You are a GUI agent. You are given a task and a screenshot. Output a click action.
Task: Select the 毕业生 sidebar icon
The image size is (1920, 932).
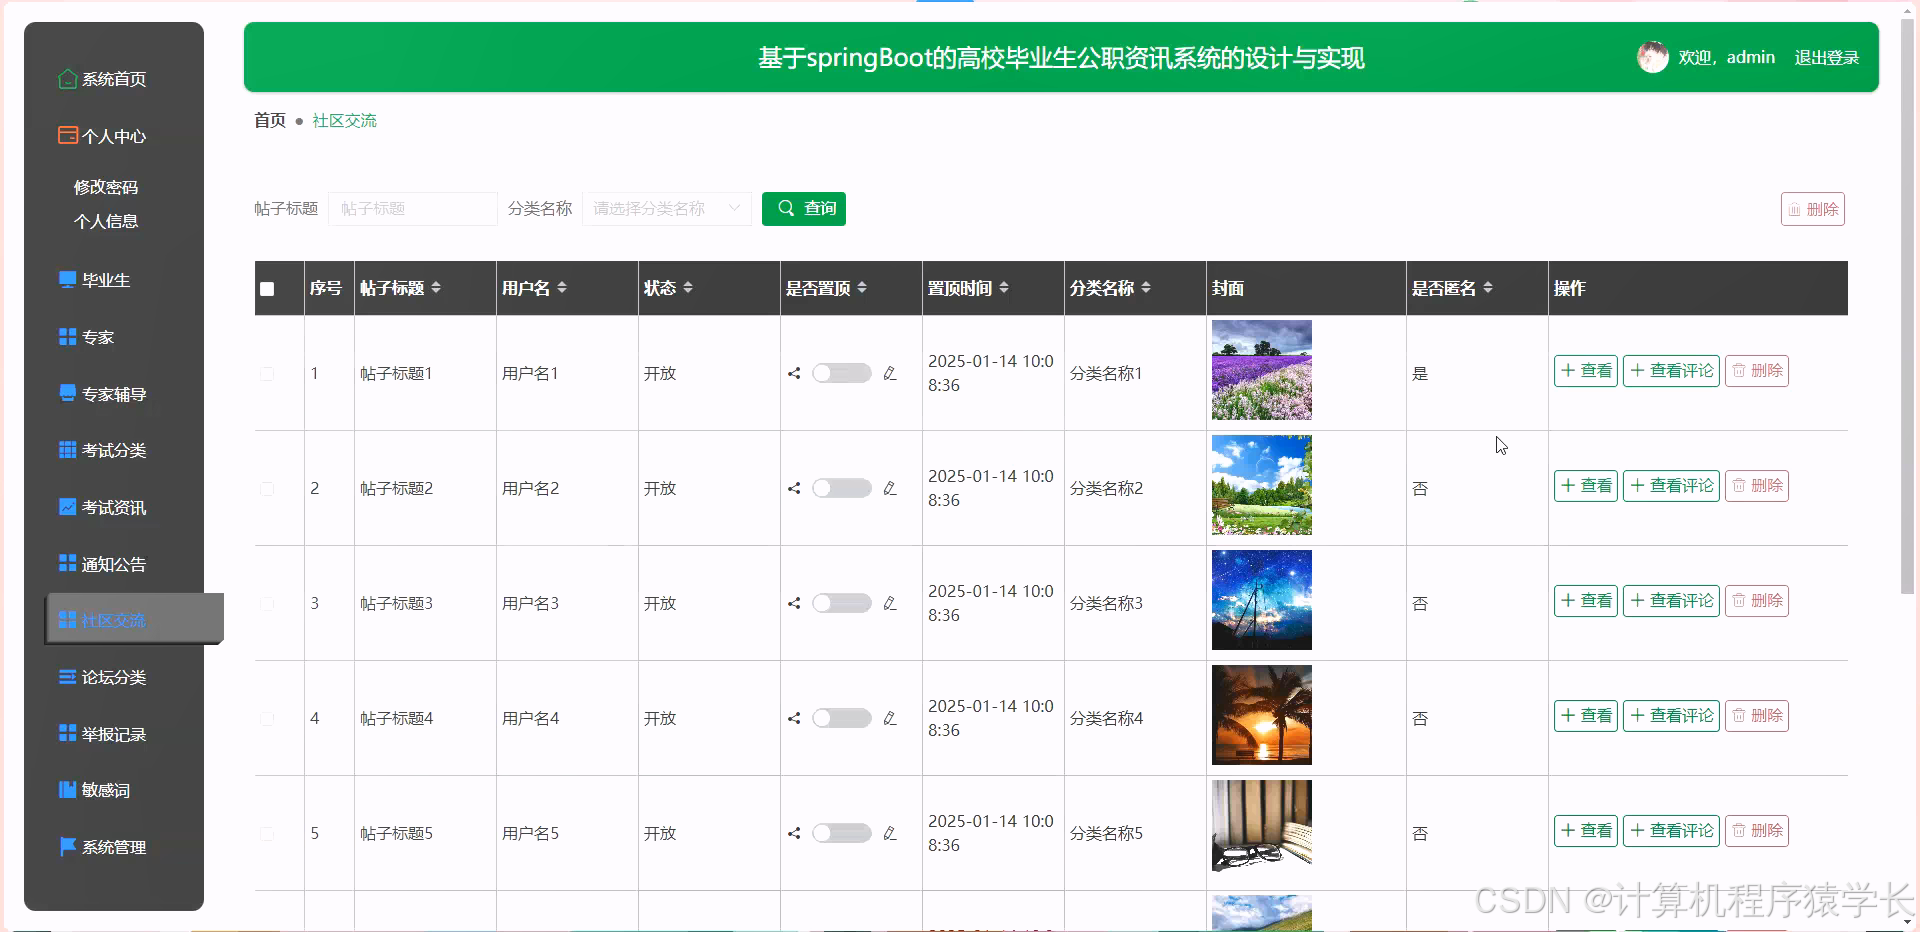coord(66,279)
